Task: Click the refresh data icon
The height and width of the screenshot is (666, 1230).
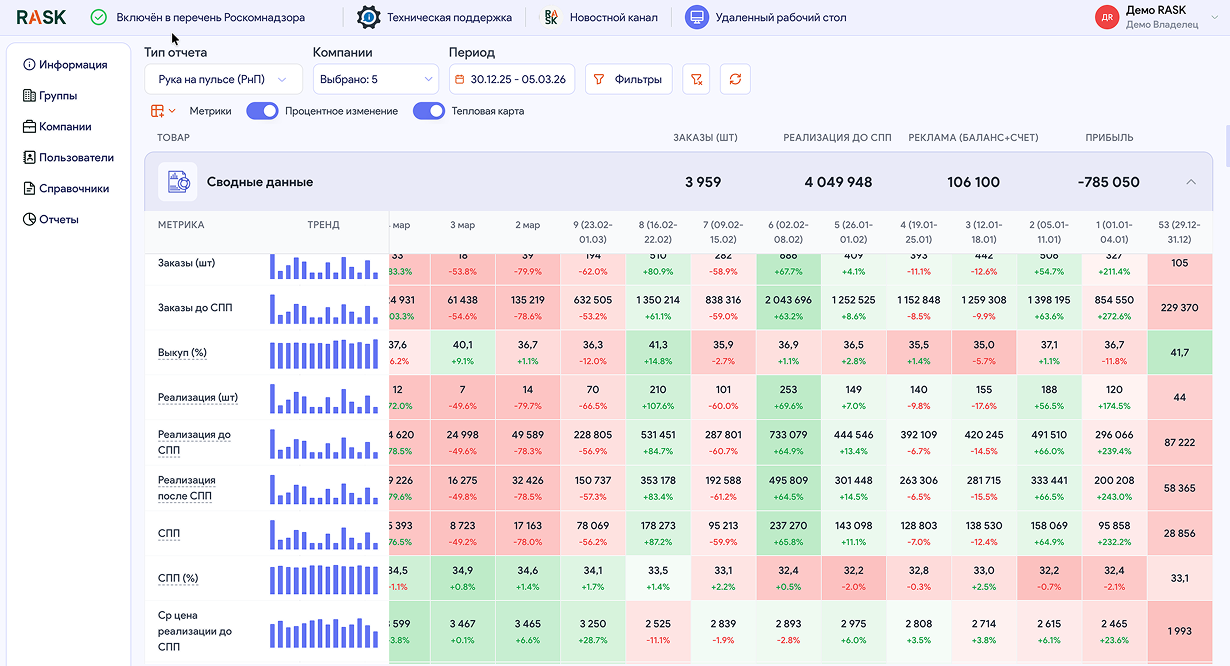Action: pyautogui.click(x=735, y=79)
